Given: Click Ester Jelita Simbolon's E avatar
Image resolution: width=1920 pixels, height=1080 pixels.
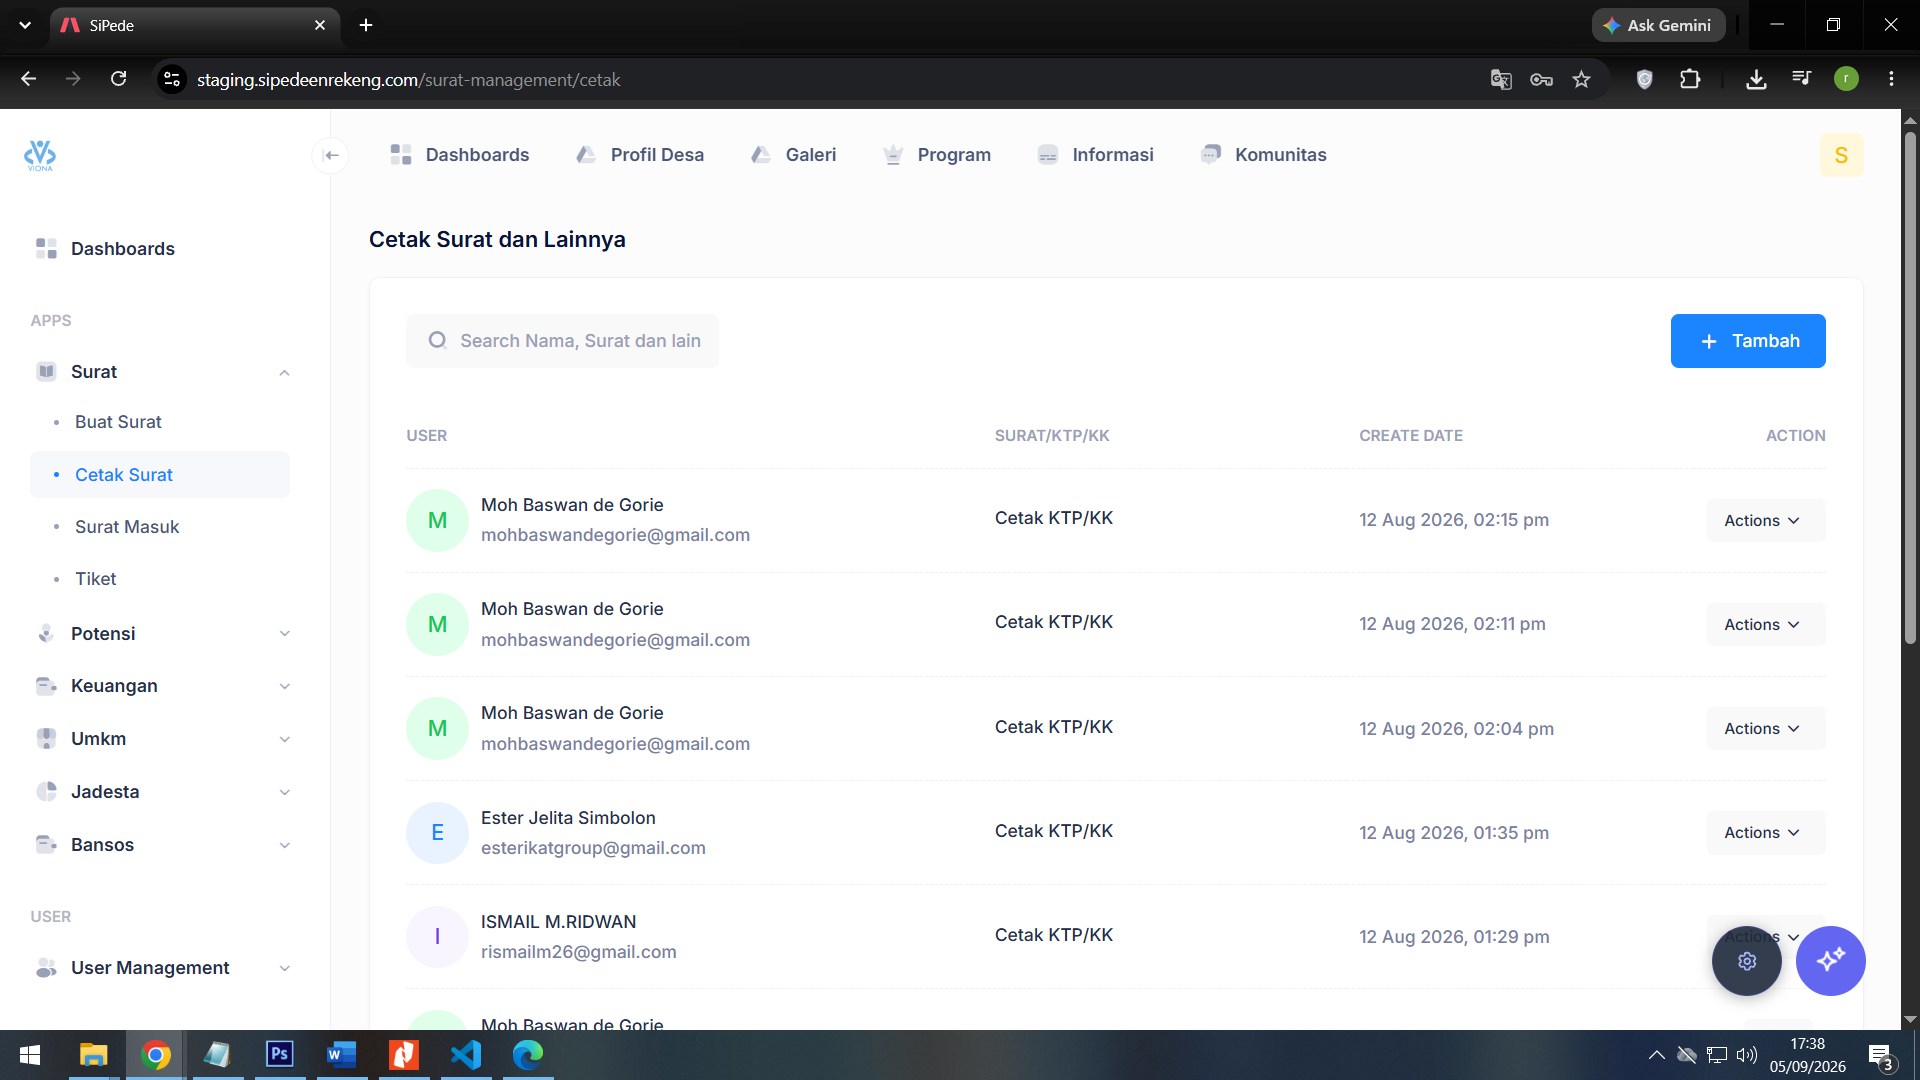Looking at the screenshot, I should [x=437, y=833].
